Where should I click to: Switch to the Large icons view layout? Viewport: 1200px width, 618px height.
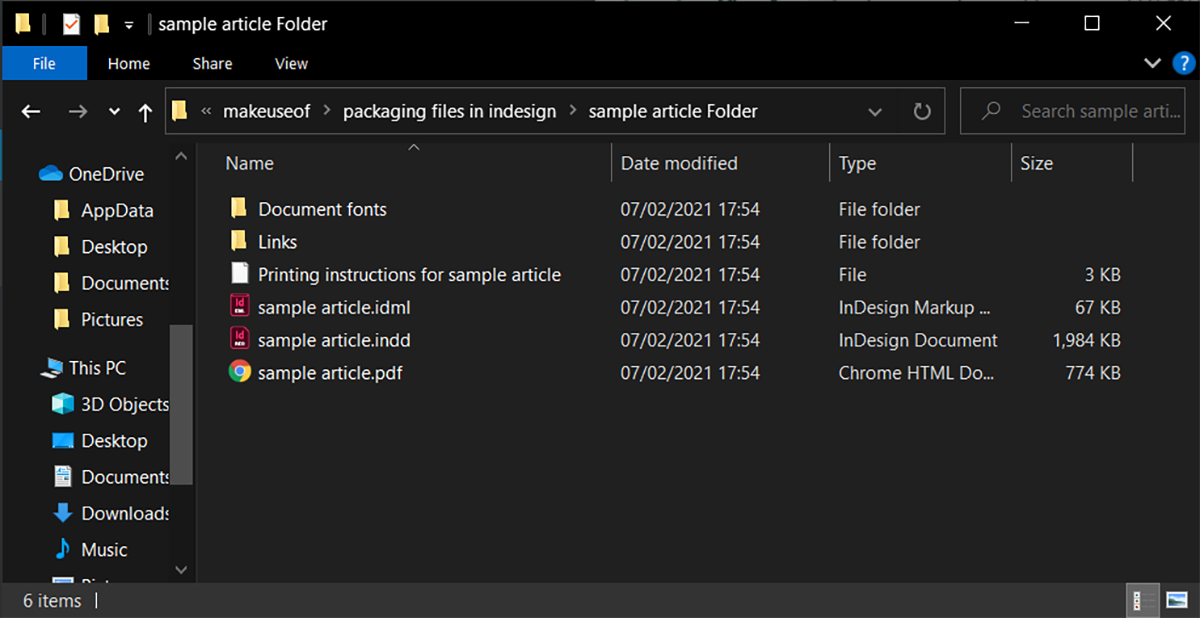click(1176, 600)
